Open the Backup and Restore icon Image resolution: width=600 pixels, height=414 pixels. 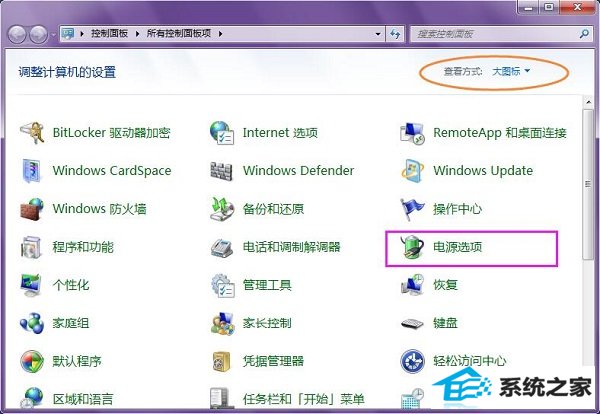[x=222, y=209]
